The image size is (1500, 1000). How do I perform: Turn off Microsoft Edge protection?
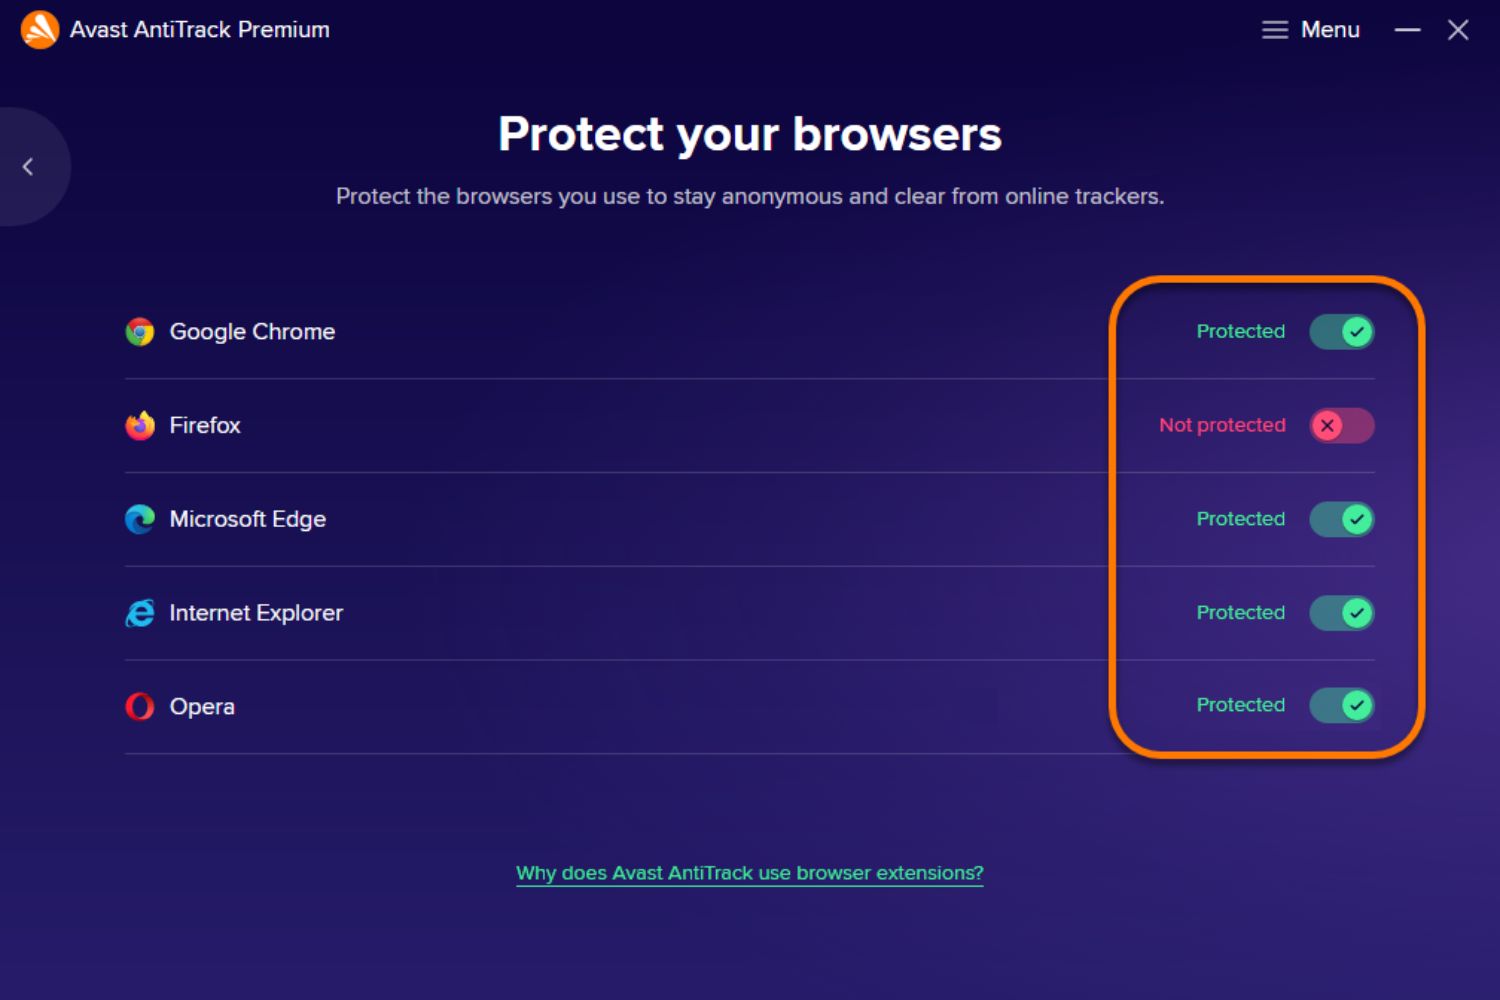tap(1342, 519)
